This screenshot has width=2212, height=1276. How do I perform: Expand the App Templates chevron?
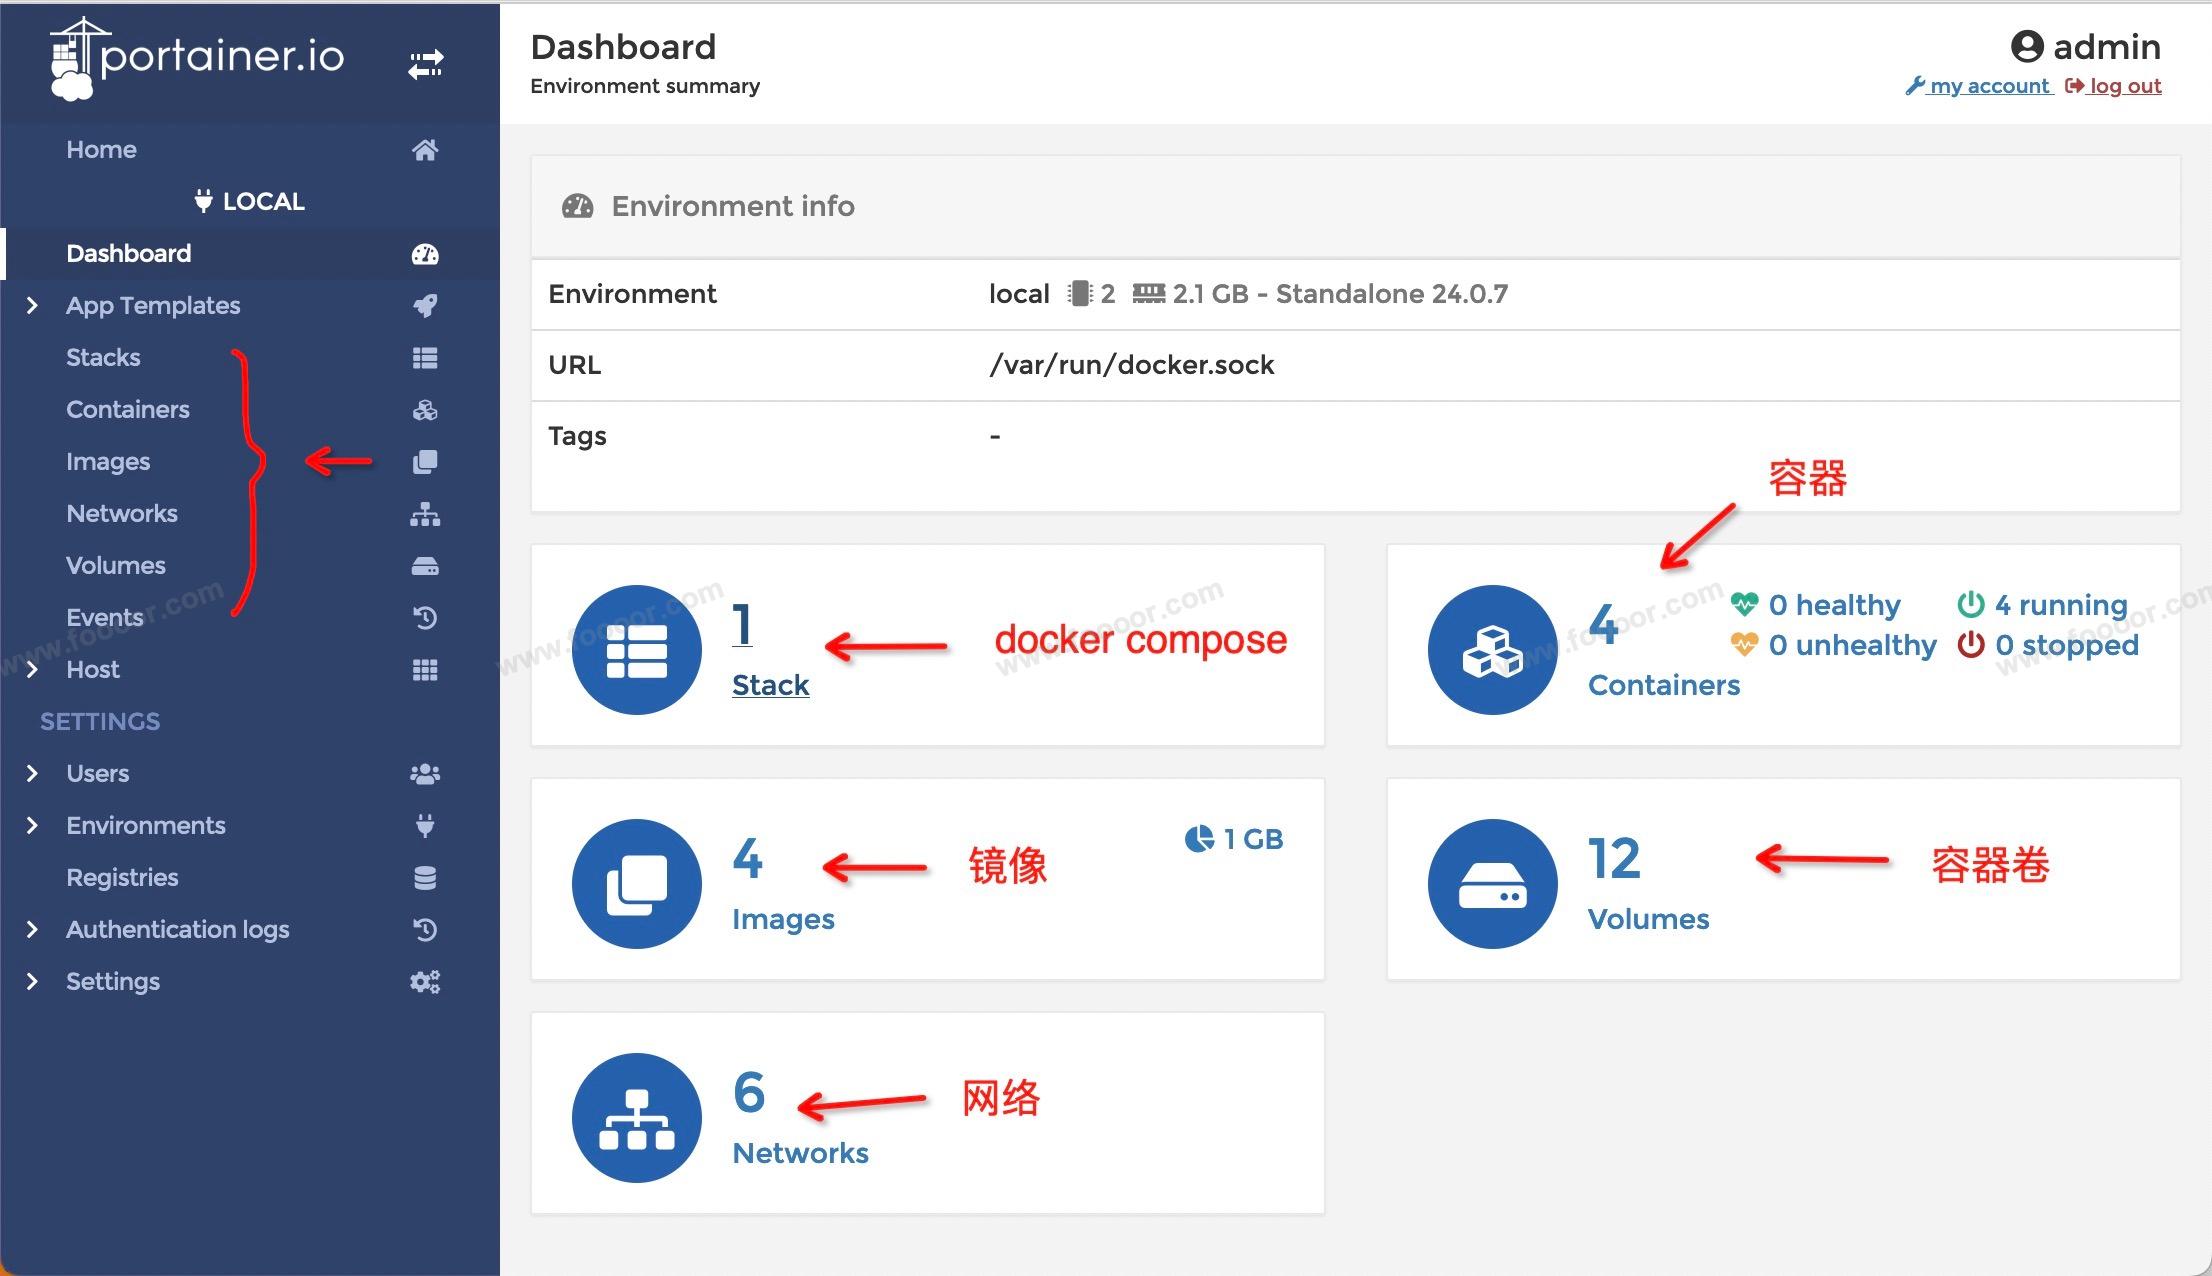click(x=32, y=306)
